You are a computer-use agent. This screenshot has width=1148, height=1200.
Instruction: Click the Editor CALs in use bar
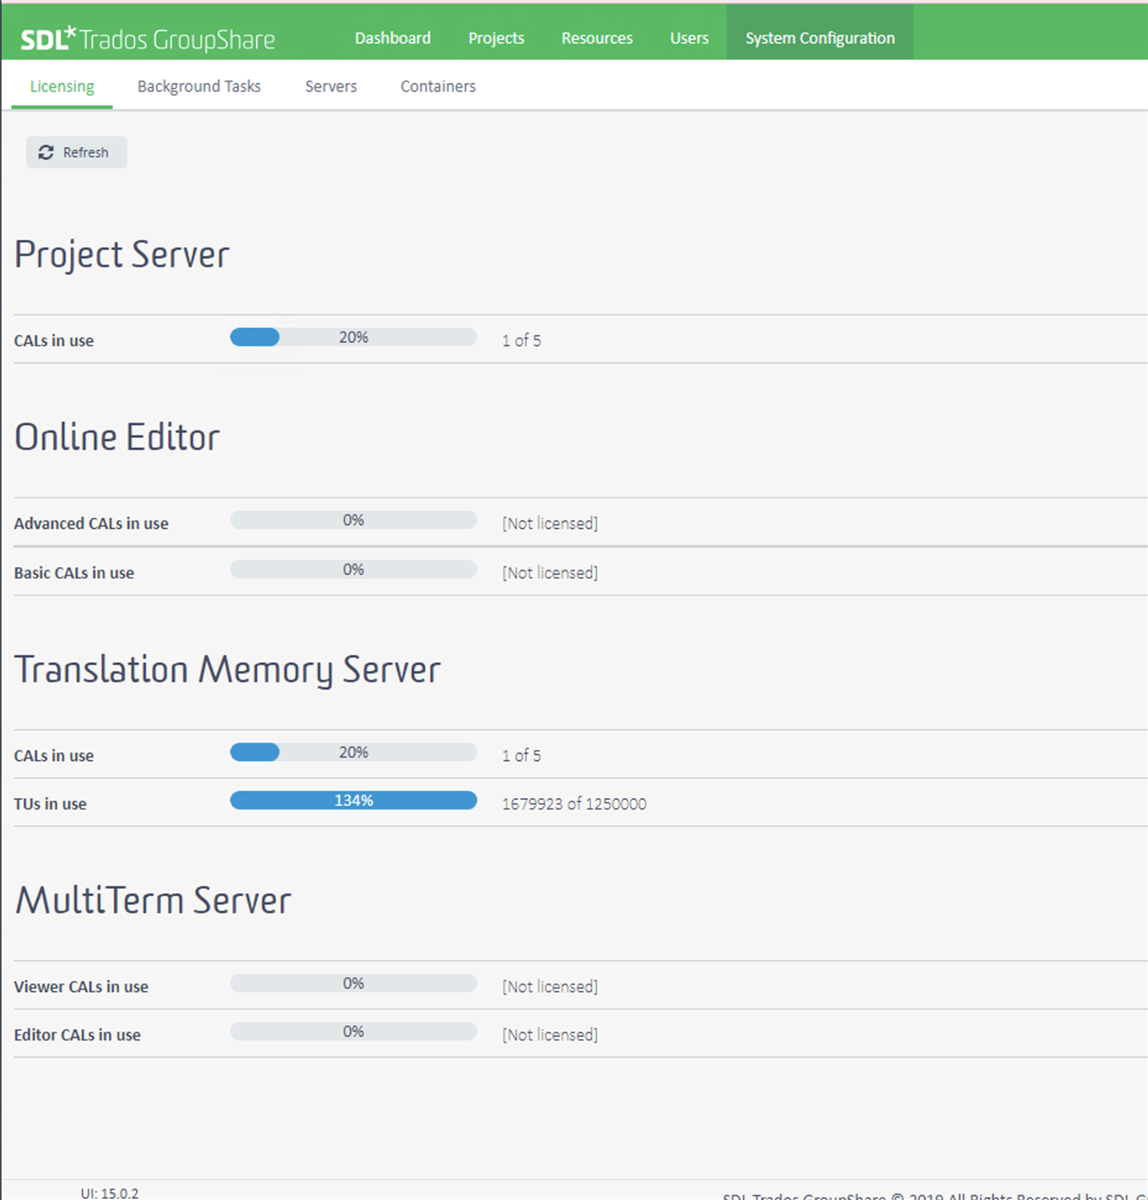click(353, 1032)
